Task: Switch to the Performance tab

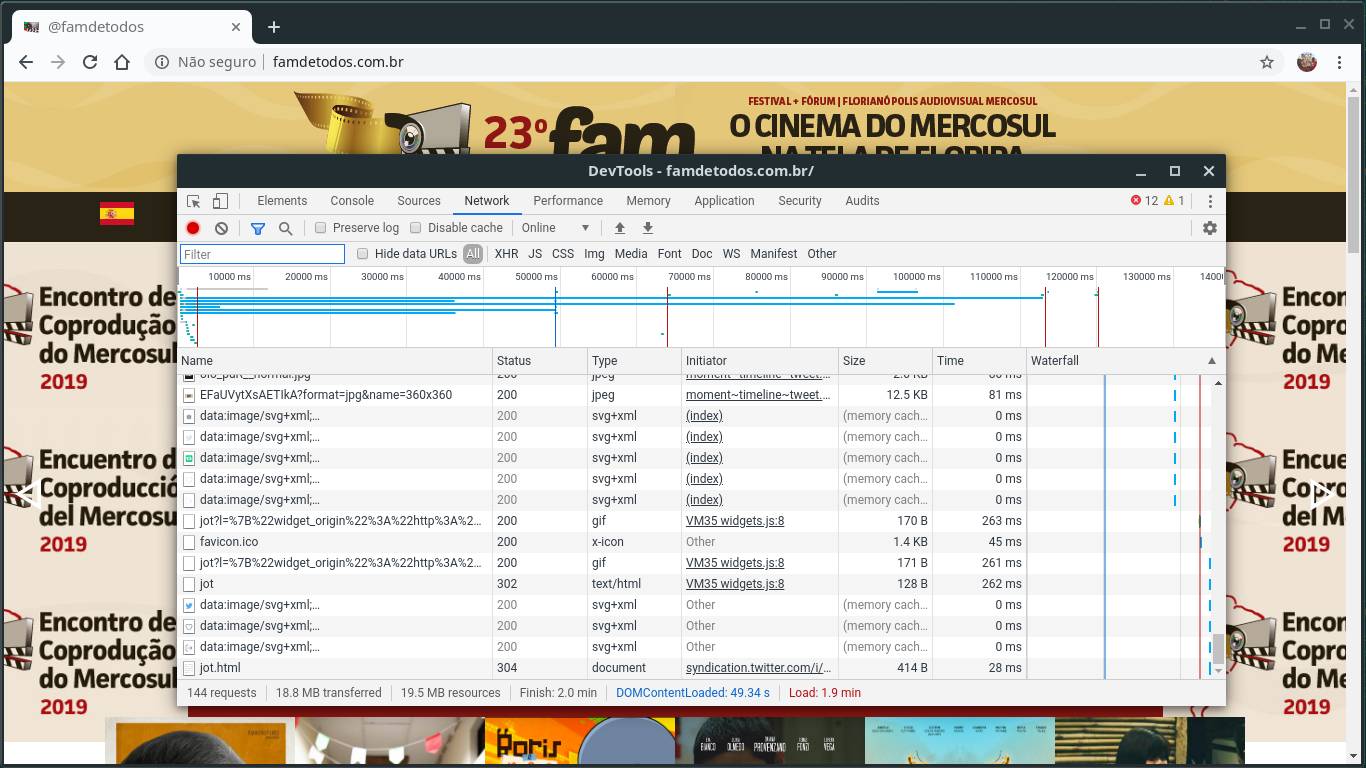Action: (568, 201)
